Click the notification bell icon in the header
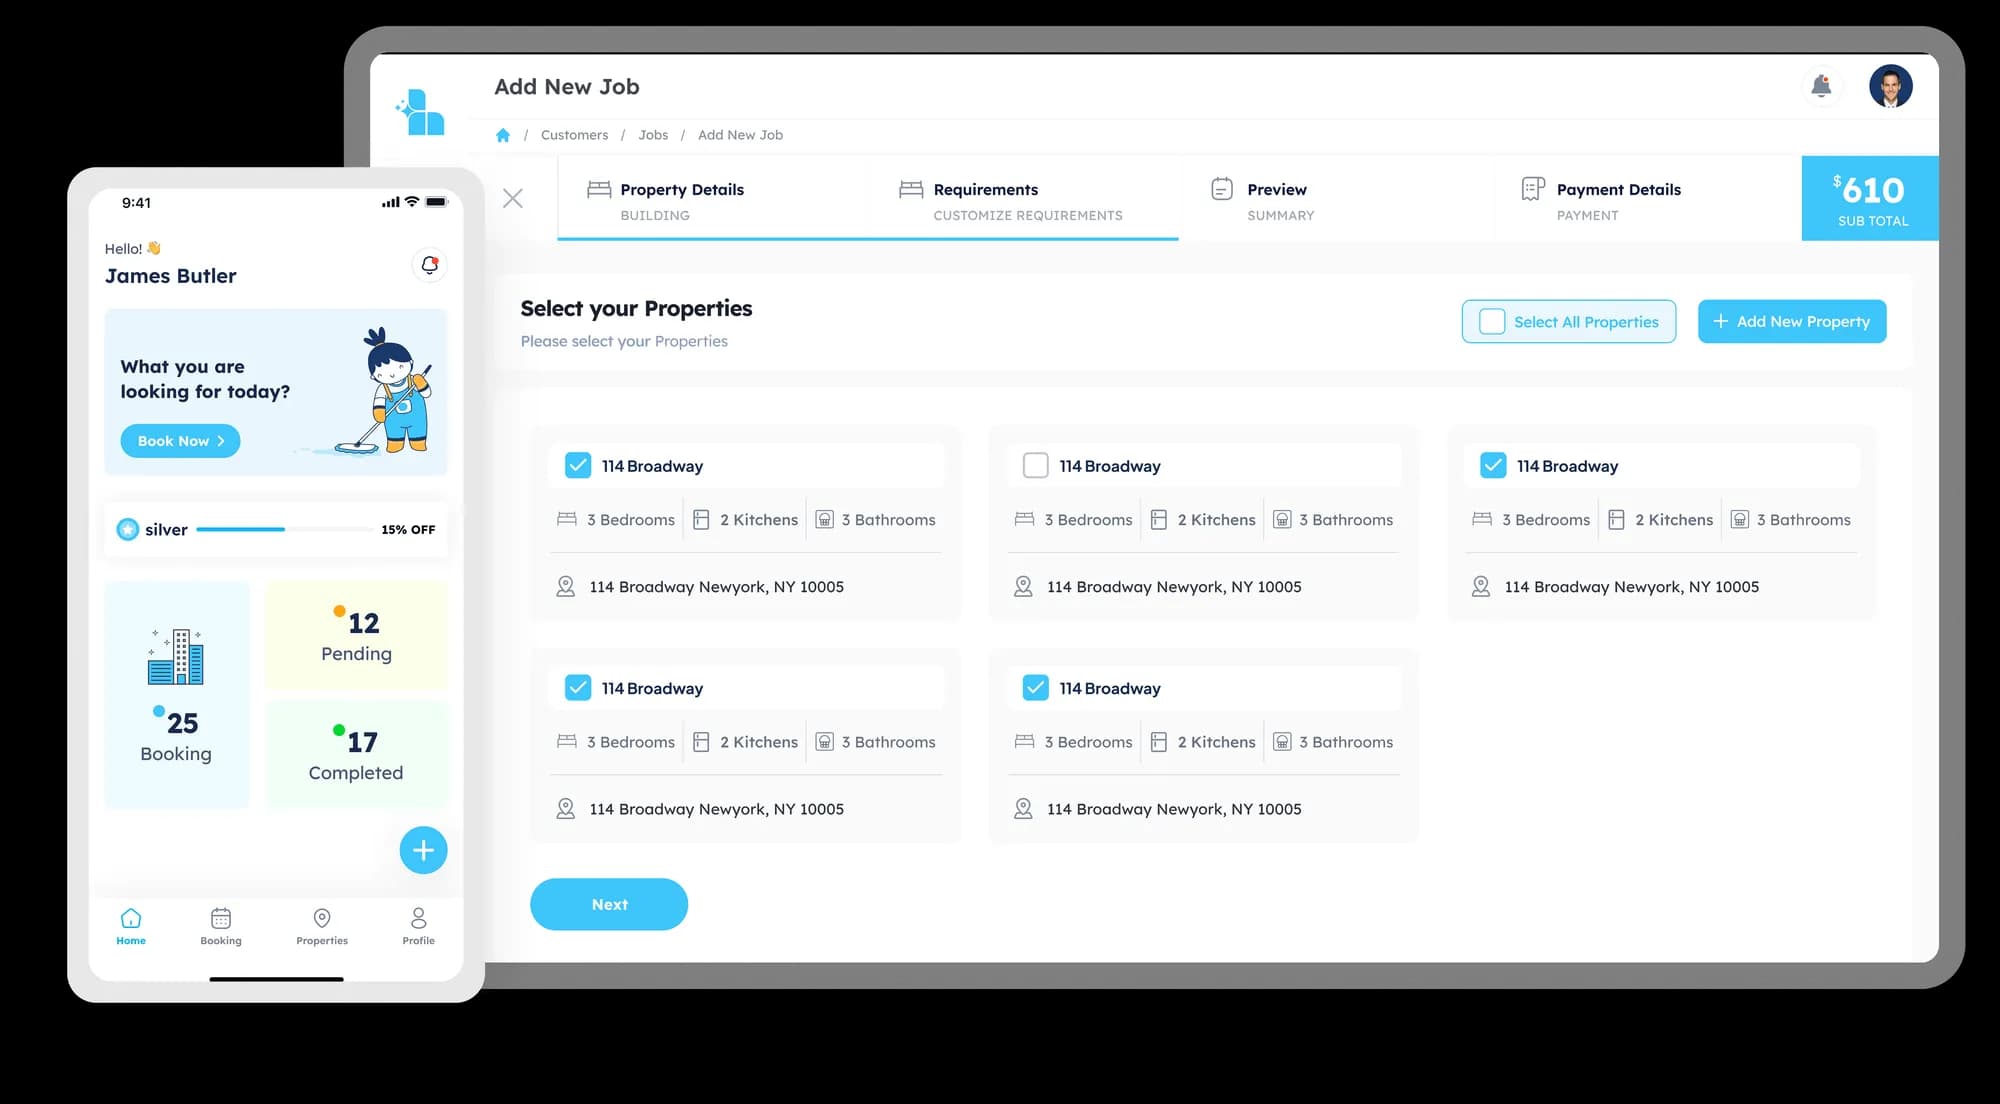Screen dimensions: 2000x1104 1823,87
